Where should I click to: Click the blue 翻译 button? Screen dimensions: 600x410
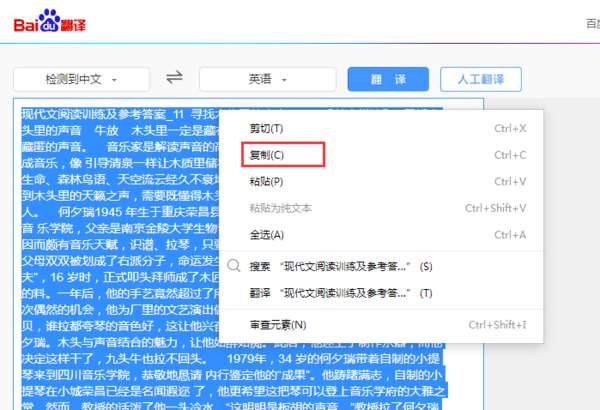point(388,79)
